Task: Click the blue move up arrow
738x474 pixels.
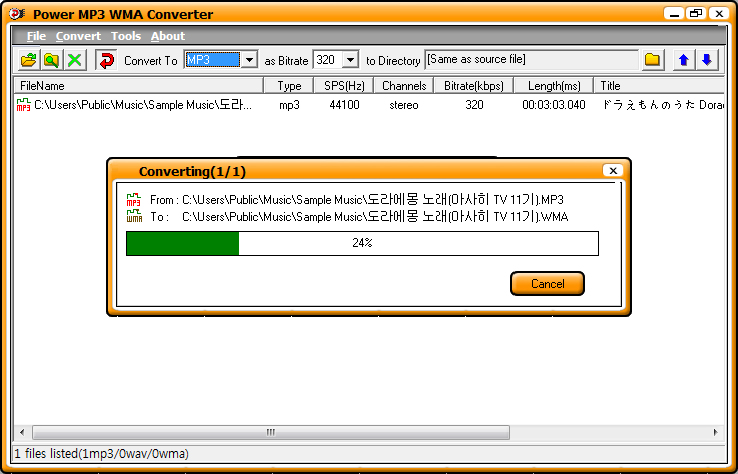Action: pyautogui.click(x=684, y=60)
